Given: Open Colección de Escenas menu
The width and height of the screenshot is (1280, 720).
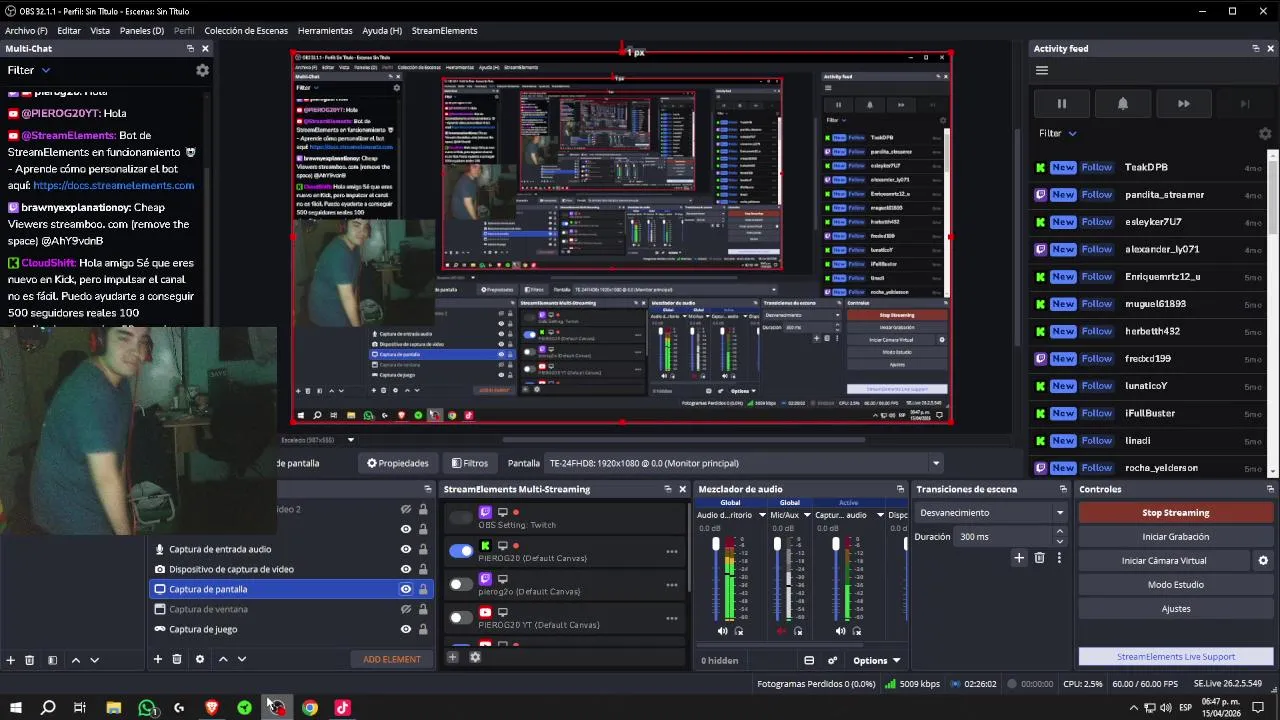Looking at the screenshot, I should (246, 31).
